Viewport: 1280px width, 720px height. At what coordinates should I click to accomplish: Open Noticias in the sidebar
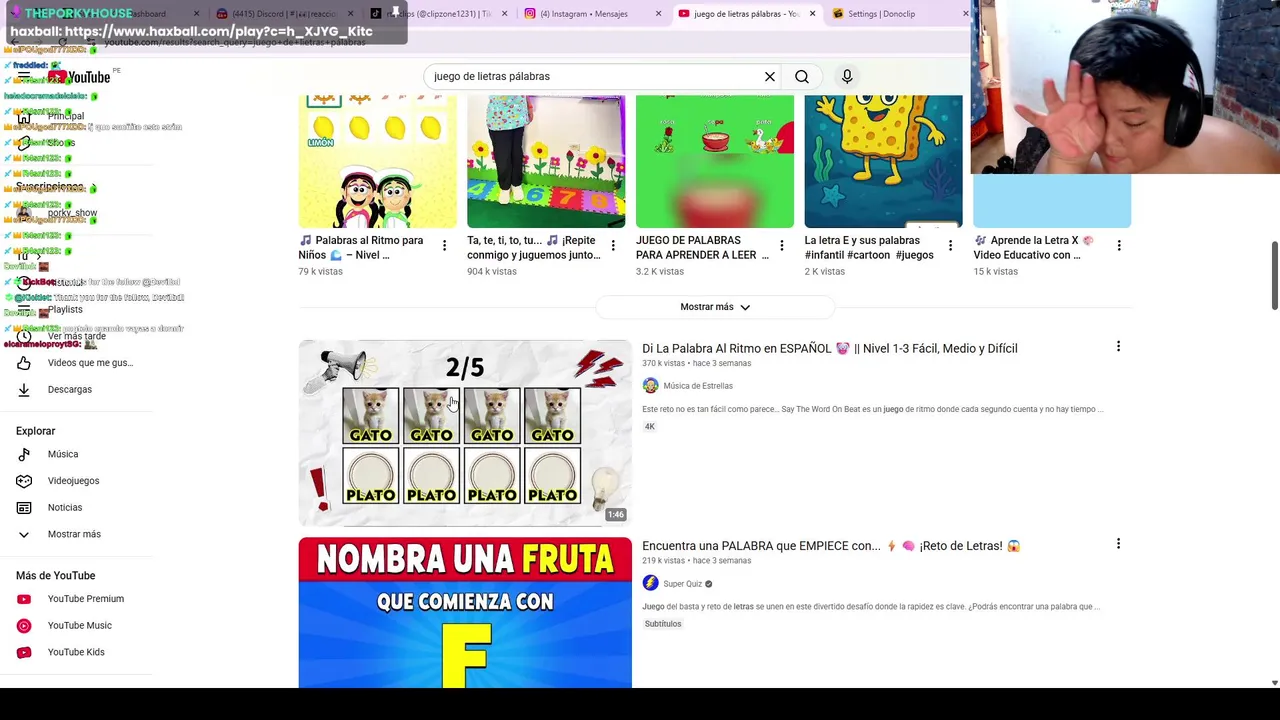pyautogui.click(x=65, y=507)
